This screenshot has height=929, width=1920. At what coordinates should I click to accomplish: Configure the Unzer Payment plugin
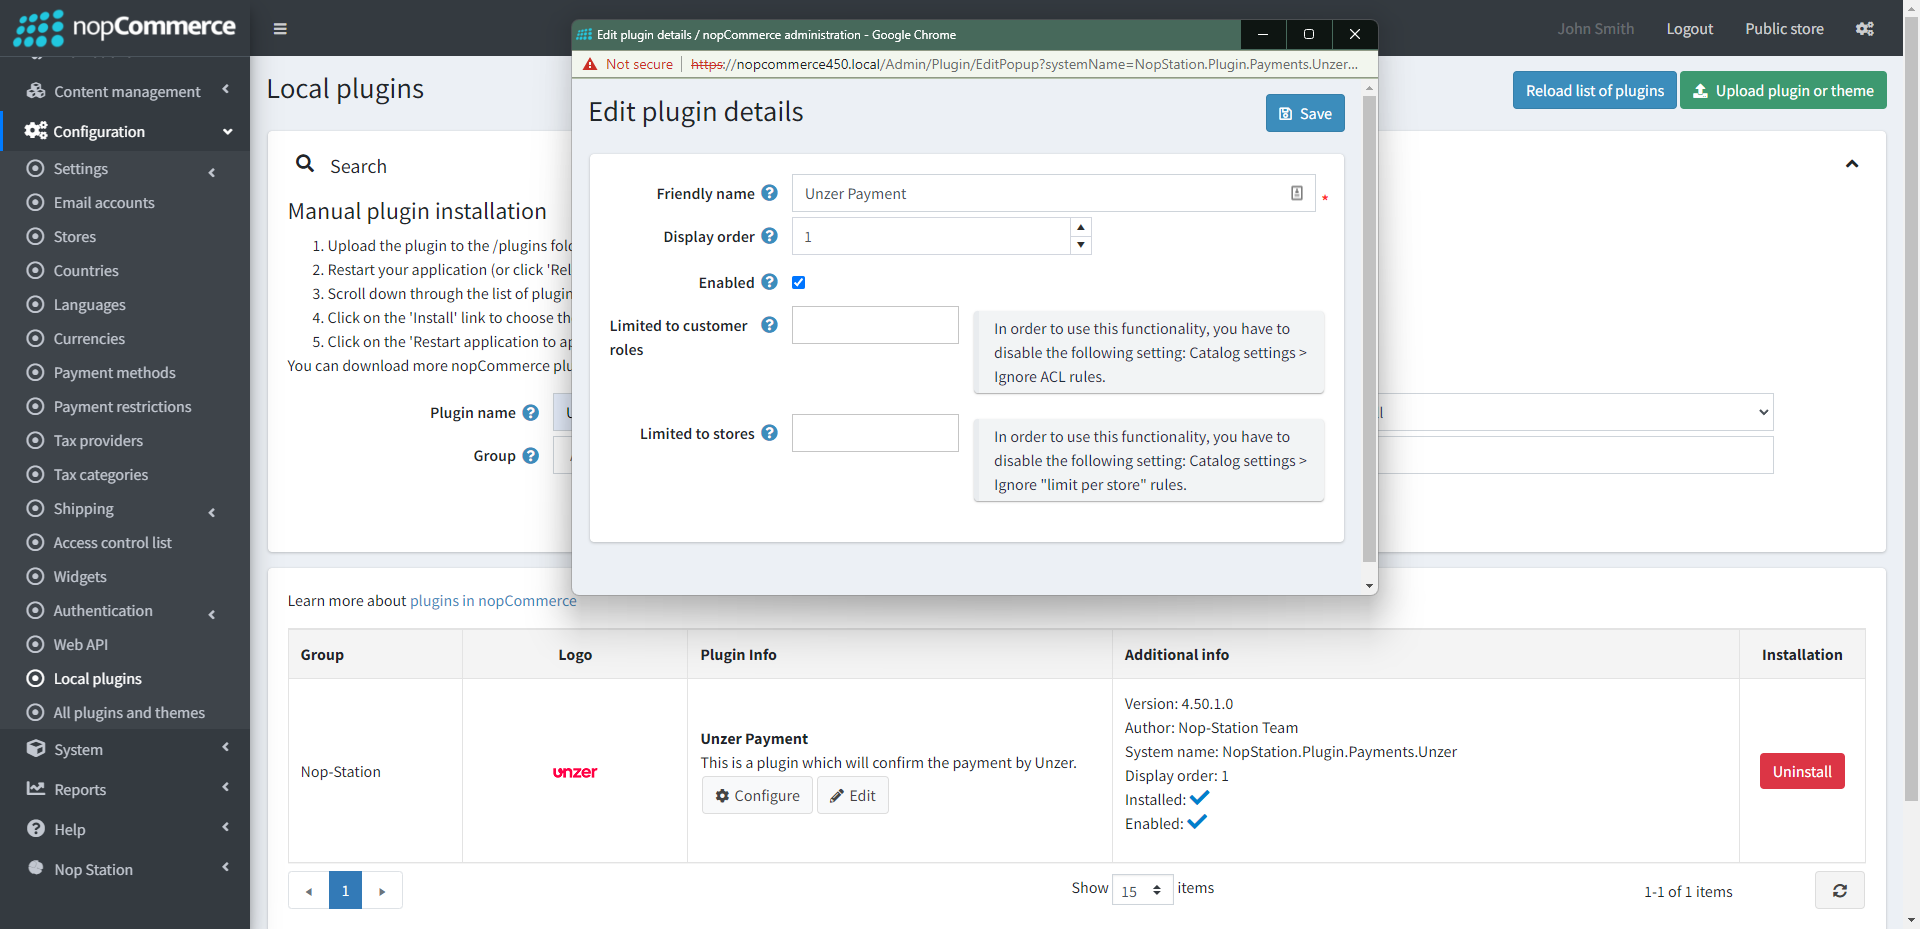coord(757,795)
